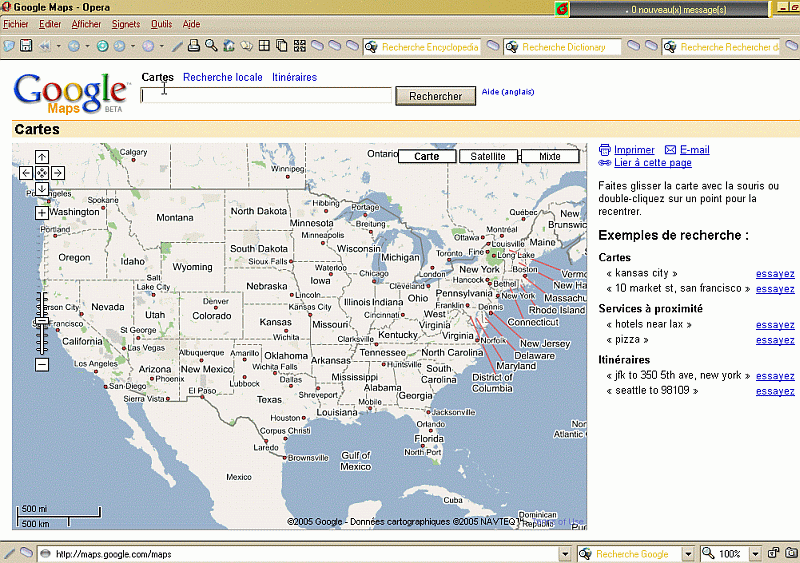The image size is (800, 563).
Task: Open Back button history dropdown arrow
Action: click(x=87, y=46)
